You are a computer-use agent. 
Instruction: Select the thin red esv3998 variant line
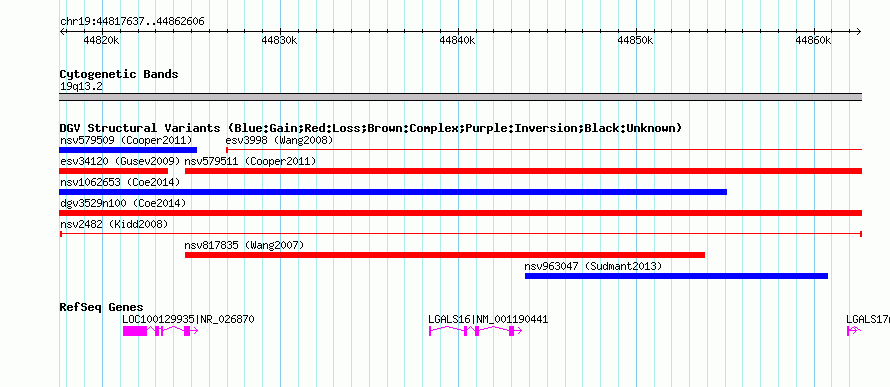544,150
